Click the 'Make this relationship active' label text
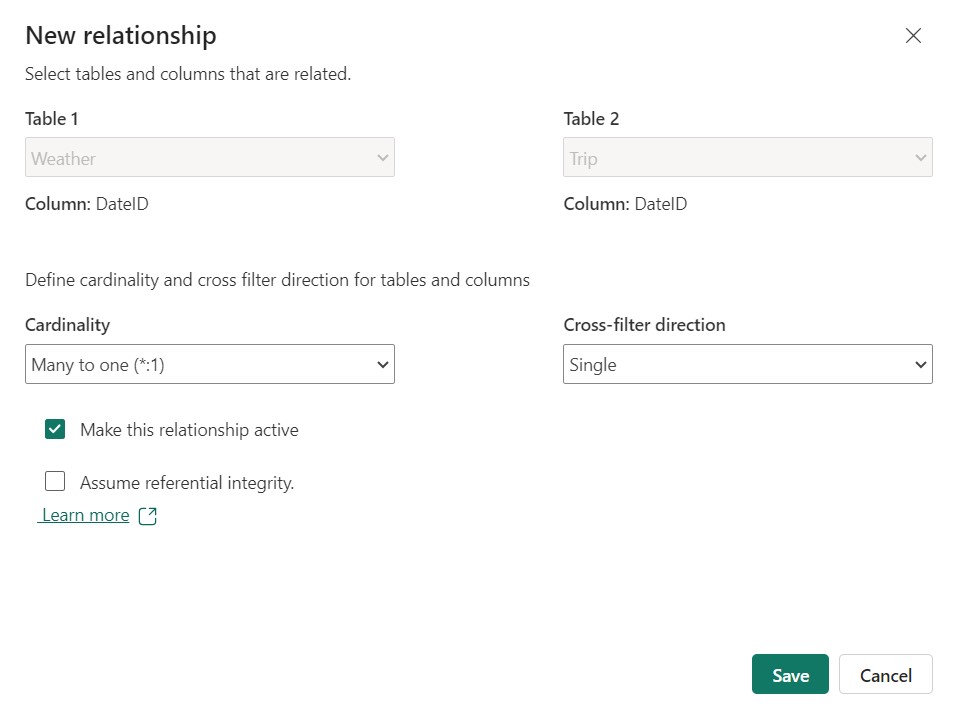This screenshot has width=955, height=712. click(189, 430)
